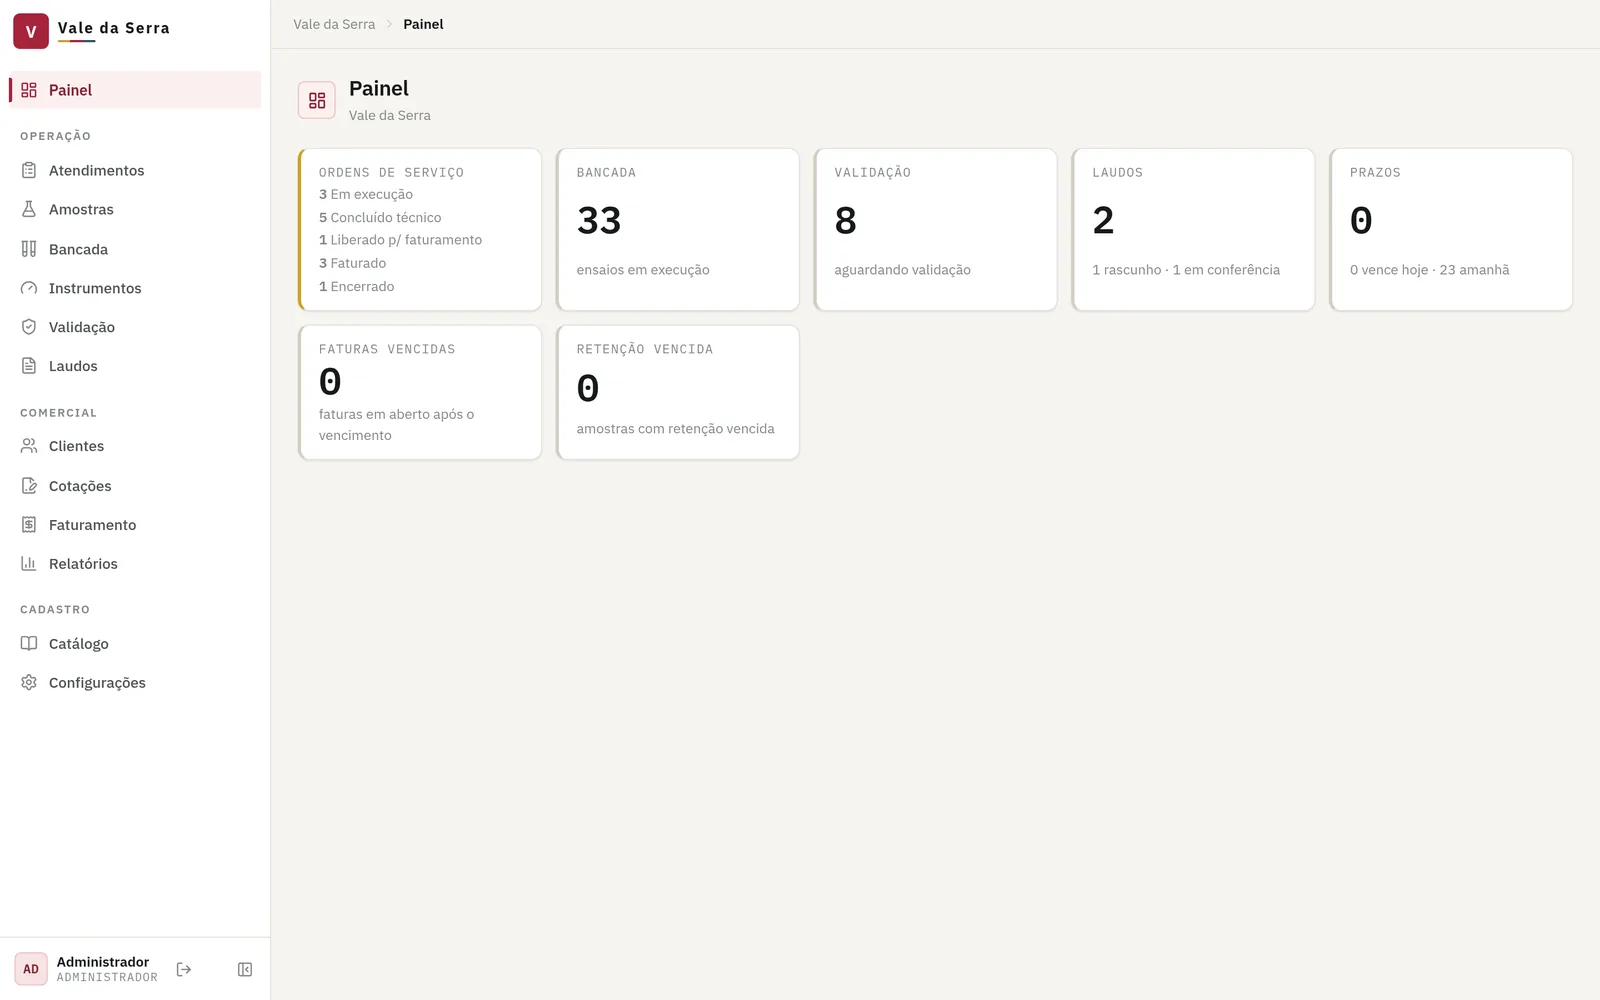
Task: Log out using the exit icon
Action: click(184, 969)
